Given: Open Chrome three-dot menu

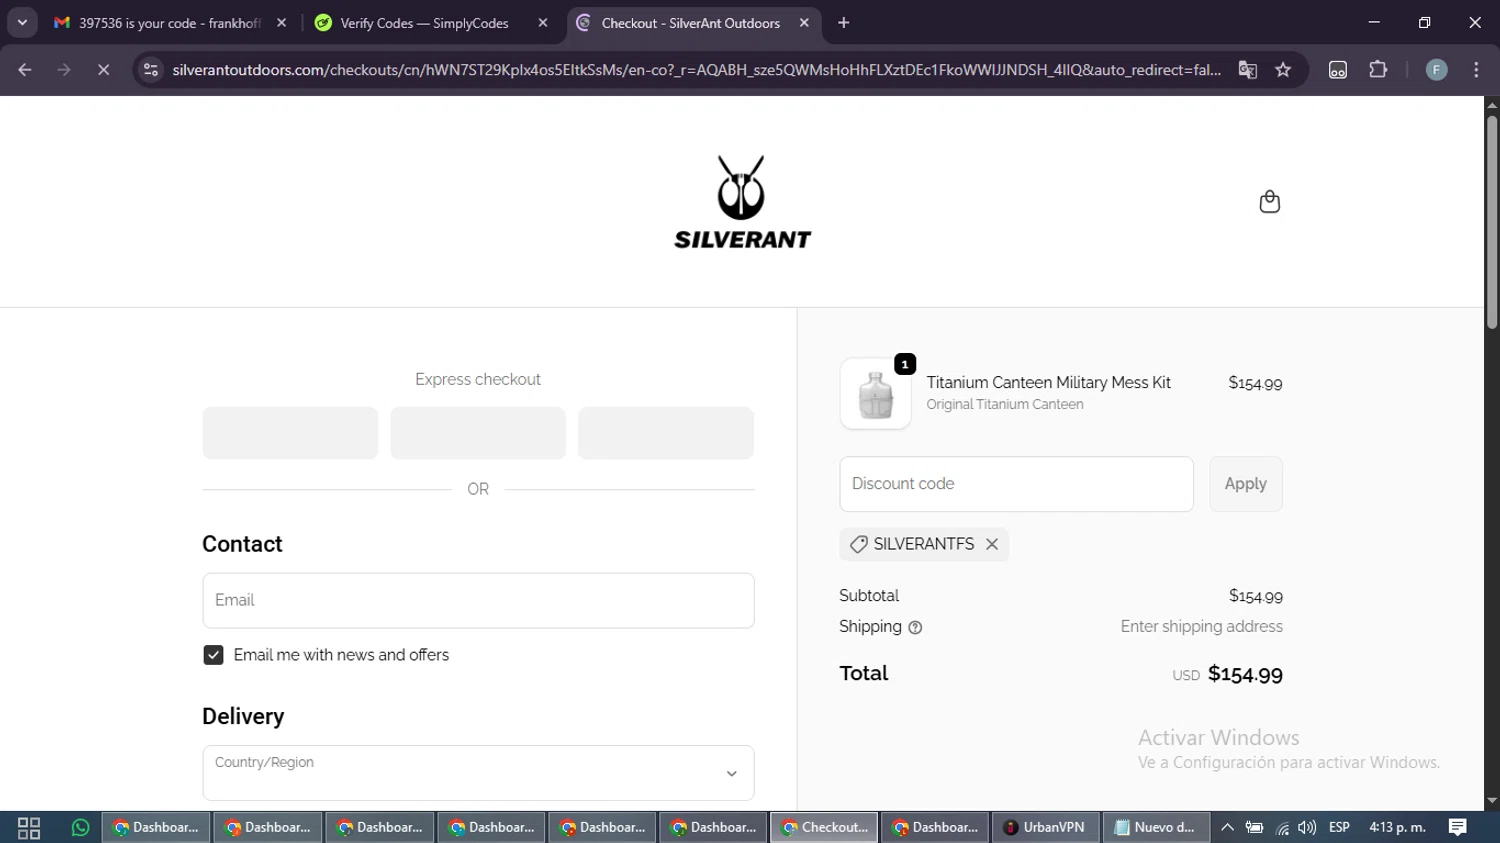Looking at the screenshot, I should click(1476, 70).
